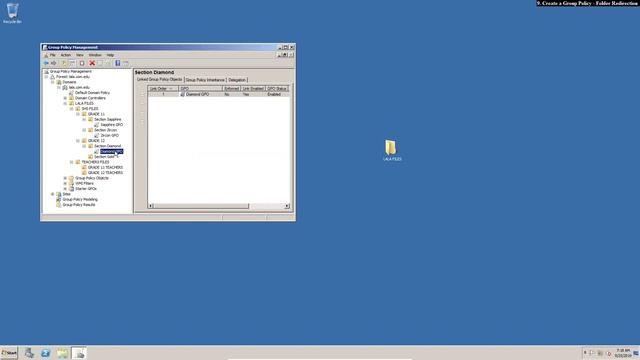Select Section Sapphire in the tree

pos(107,119)
